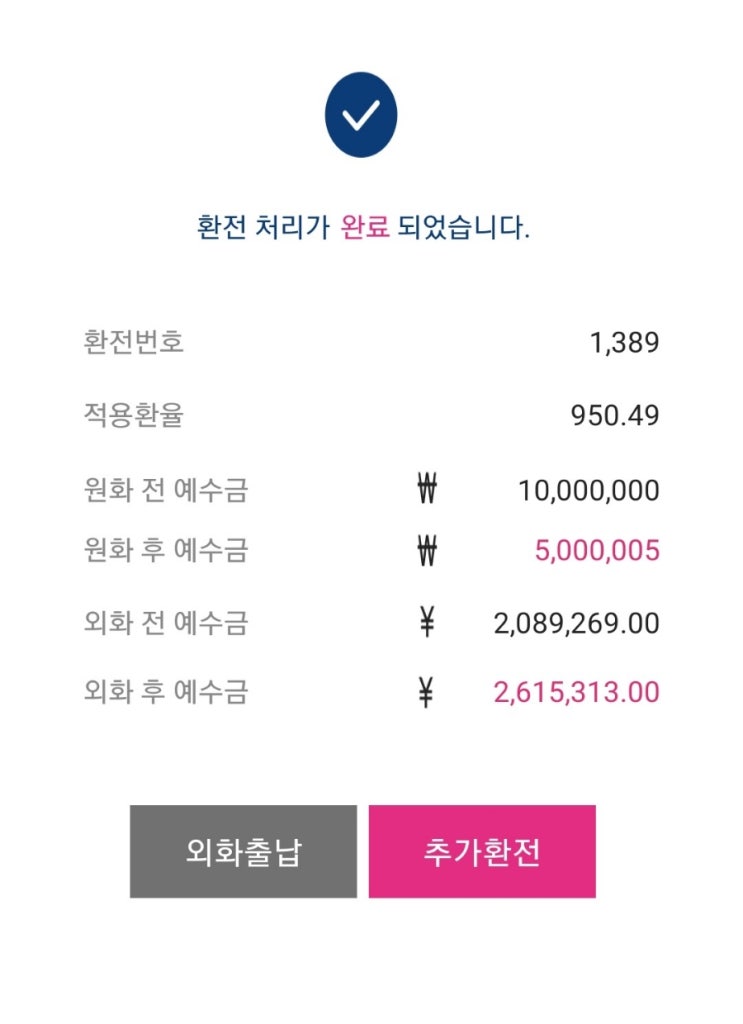Select the 환전번호 label

click(x=134, y=342)
